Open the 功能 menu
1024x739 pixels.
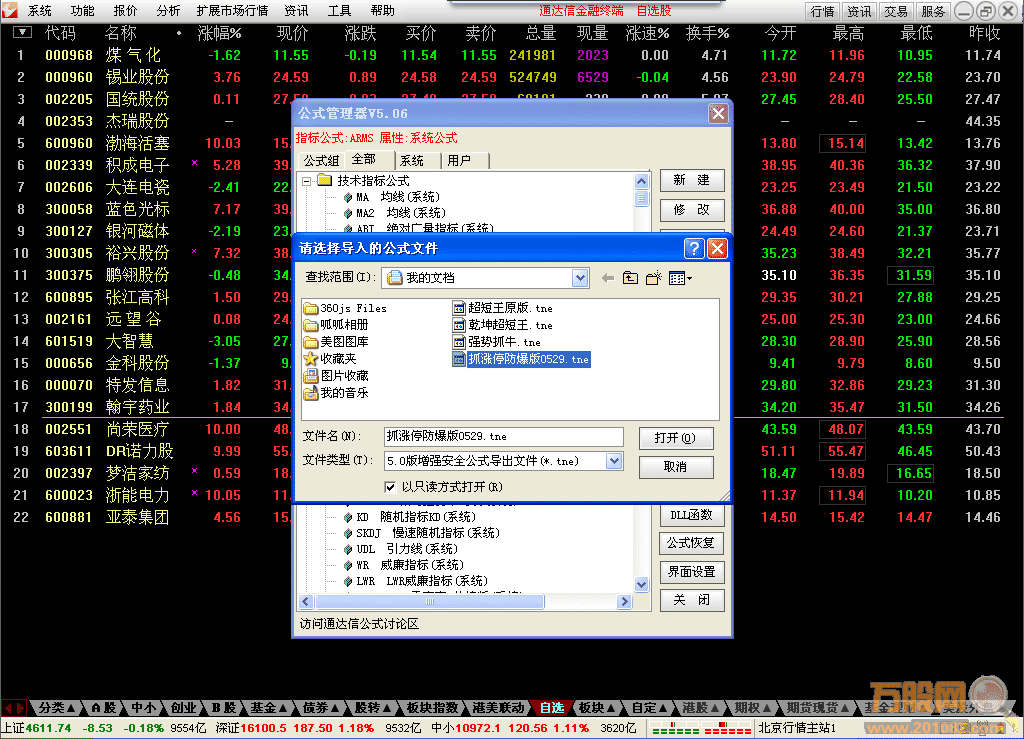82,10
